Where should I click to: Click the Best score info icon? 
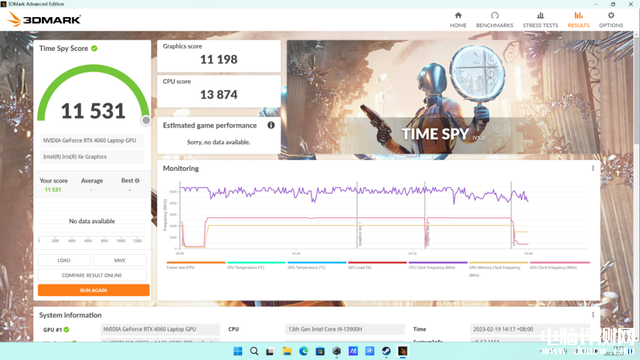[x=137, y=180]
